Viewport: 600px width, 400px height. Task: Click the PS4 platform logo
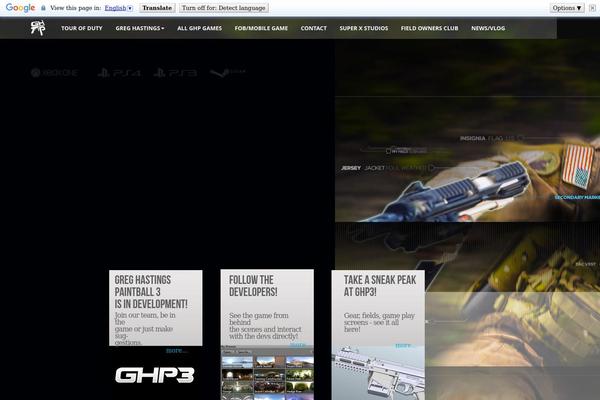click(x=119, y=73)
